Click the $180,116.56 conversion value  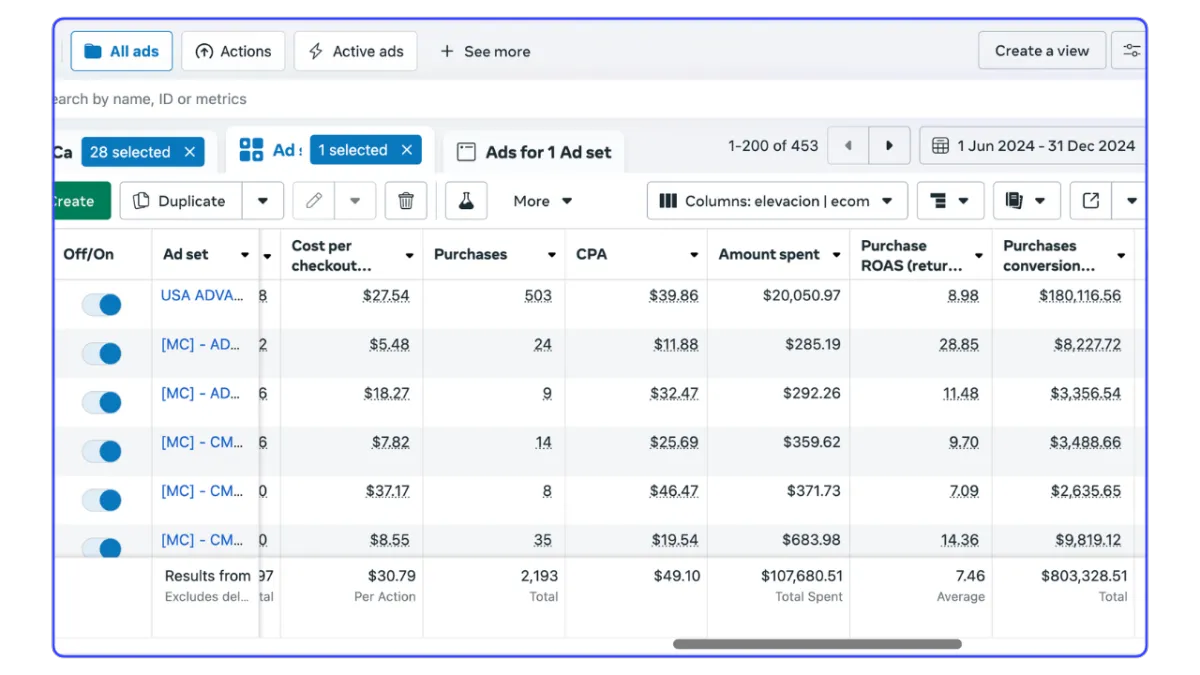1080,296
